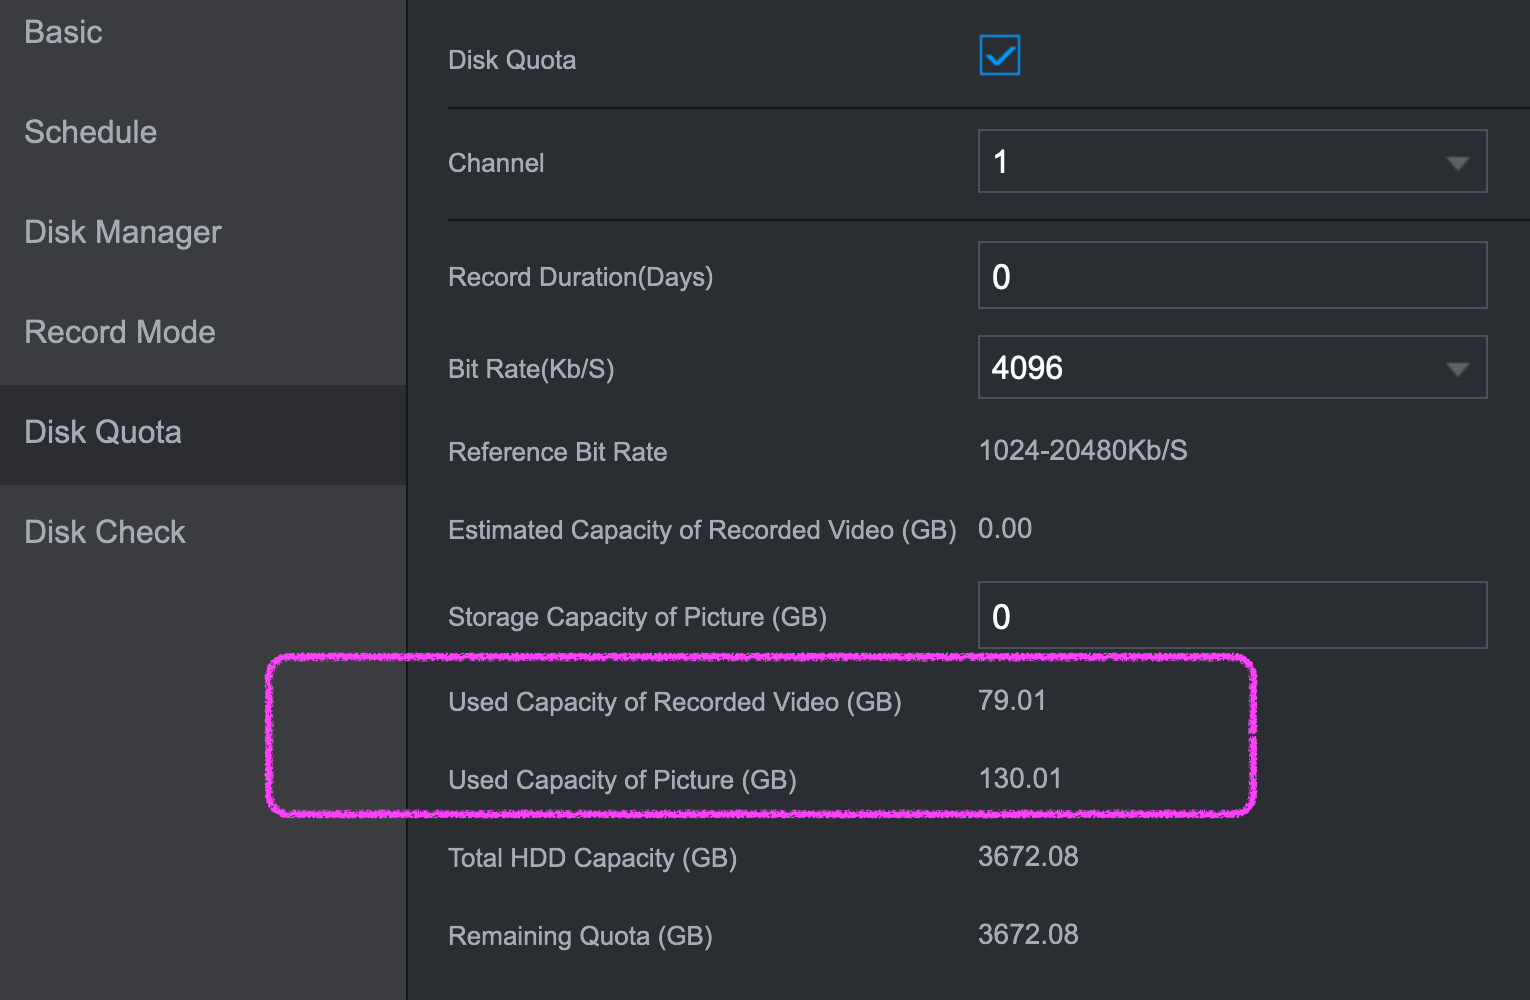Viewport: 1530px width, 1000px height.
Task: Click the Estimated Capacity of Recorded Video value
Action: [x=1005, y=528]
